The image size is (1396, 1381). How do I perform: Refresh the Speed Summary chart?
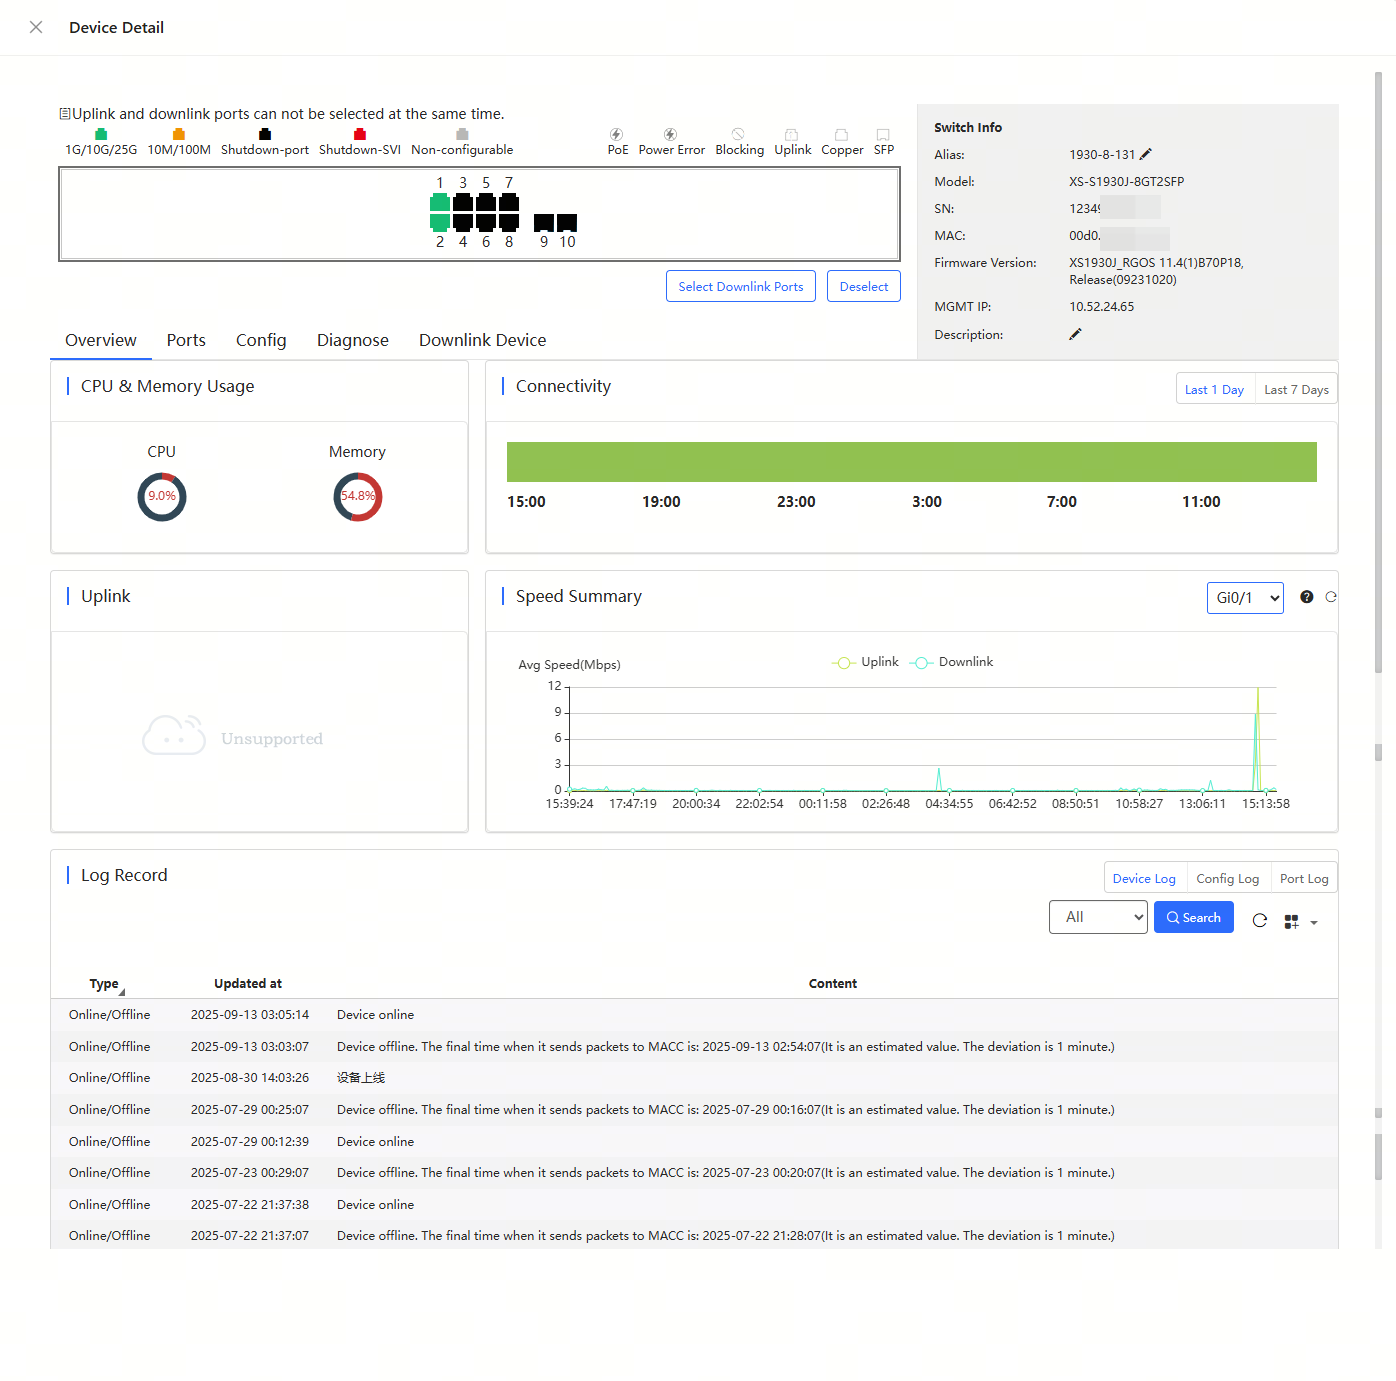coord(1331,597)
